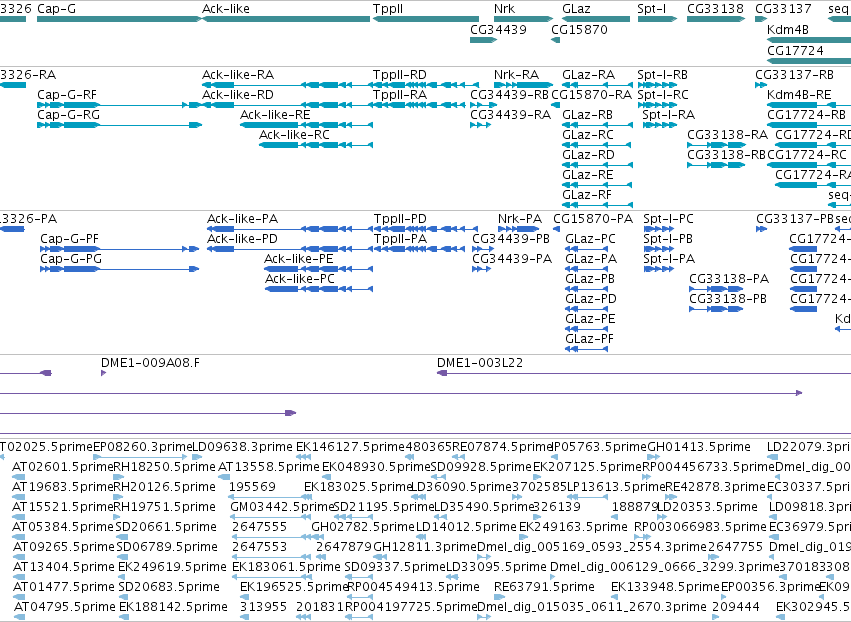
Task: Select transcript GLaz-RD
Action: 589,155
